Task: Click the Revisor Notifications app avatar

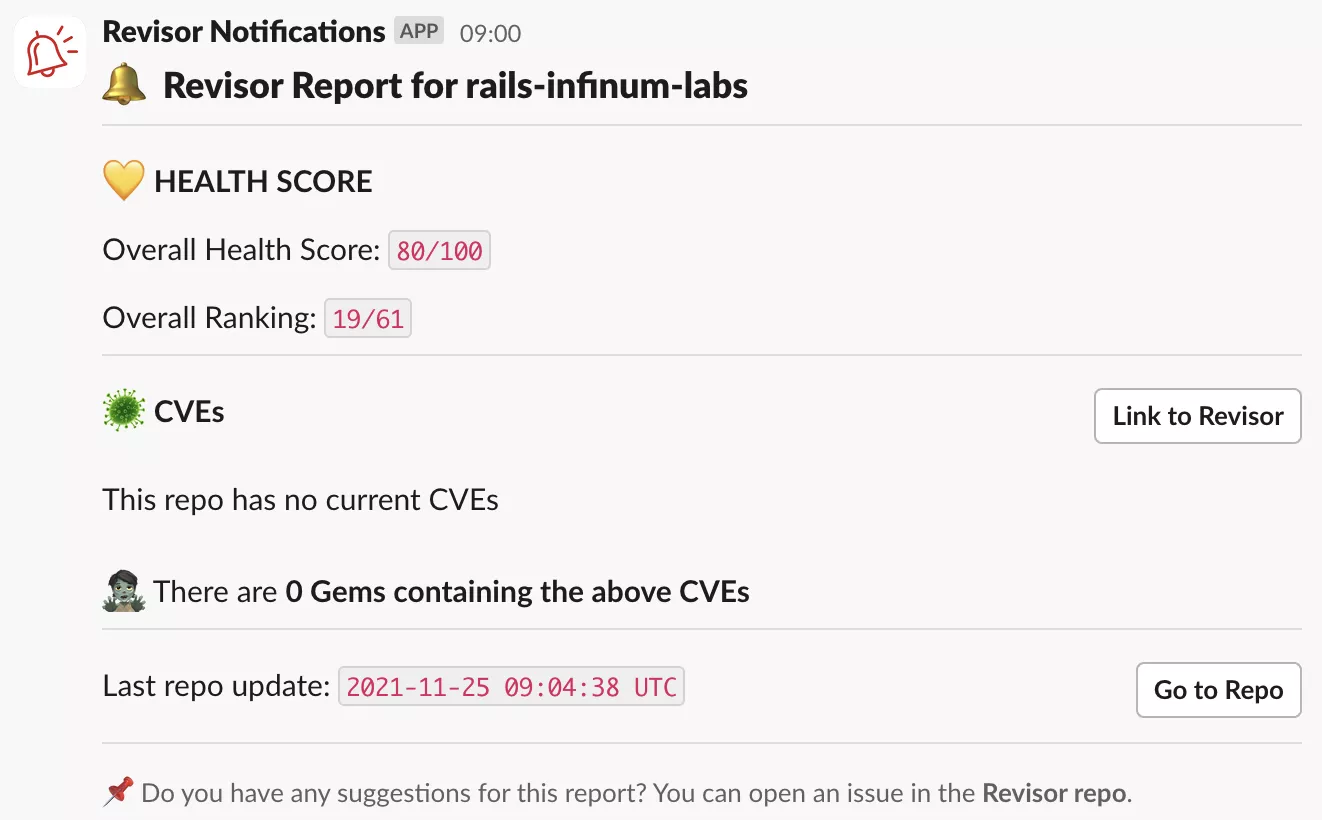Action: click(49, 51)
